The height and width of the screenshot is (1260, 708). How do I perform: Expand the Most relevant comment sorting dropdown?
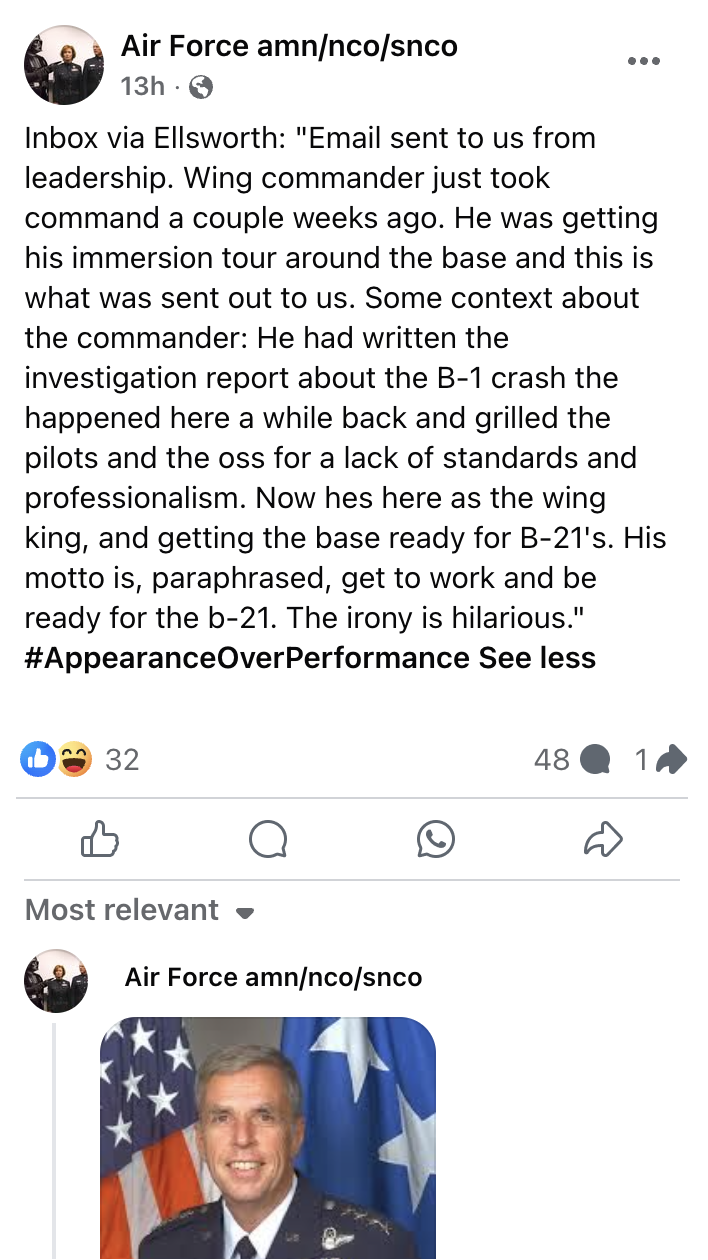click(140, 910)
